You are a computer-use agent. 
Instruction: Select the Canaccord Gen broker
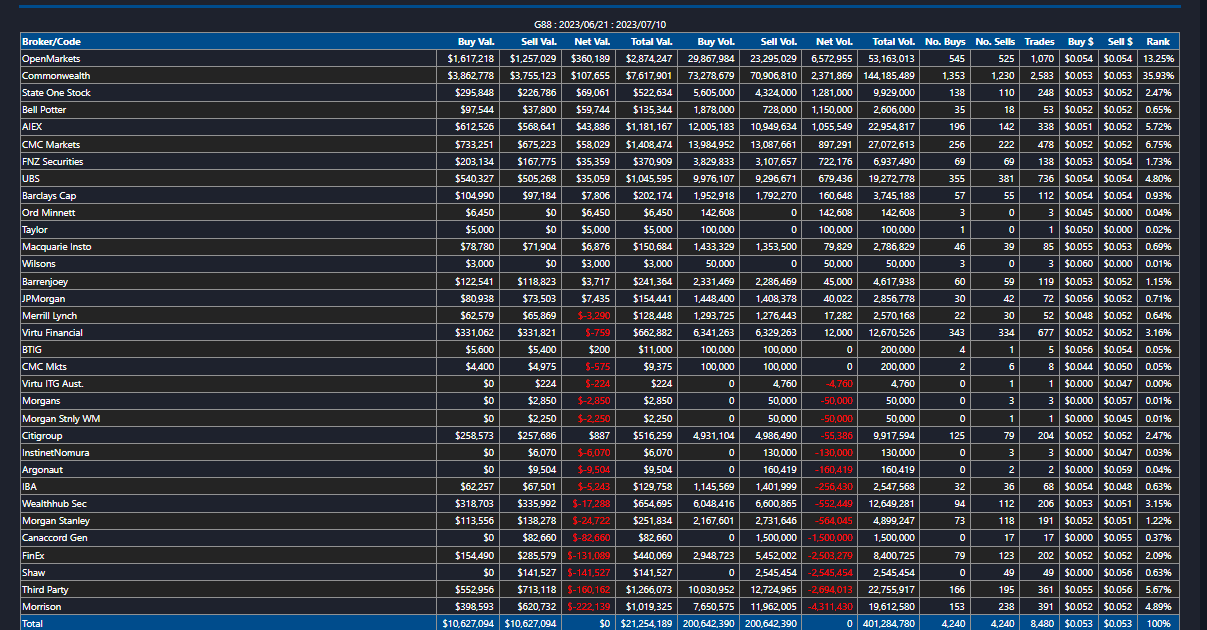pyautogui.click(x=55, y=538)
